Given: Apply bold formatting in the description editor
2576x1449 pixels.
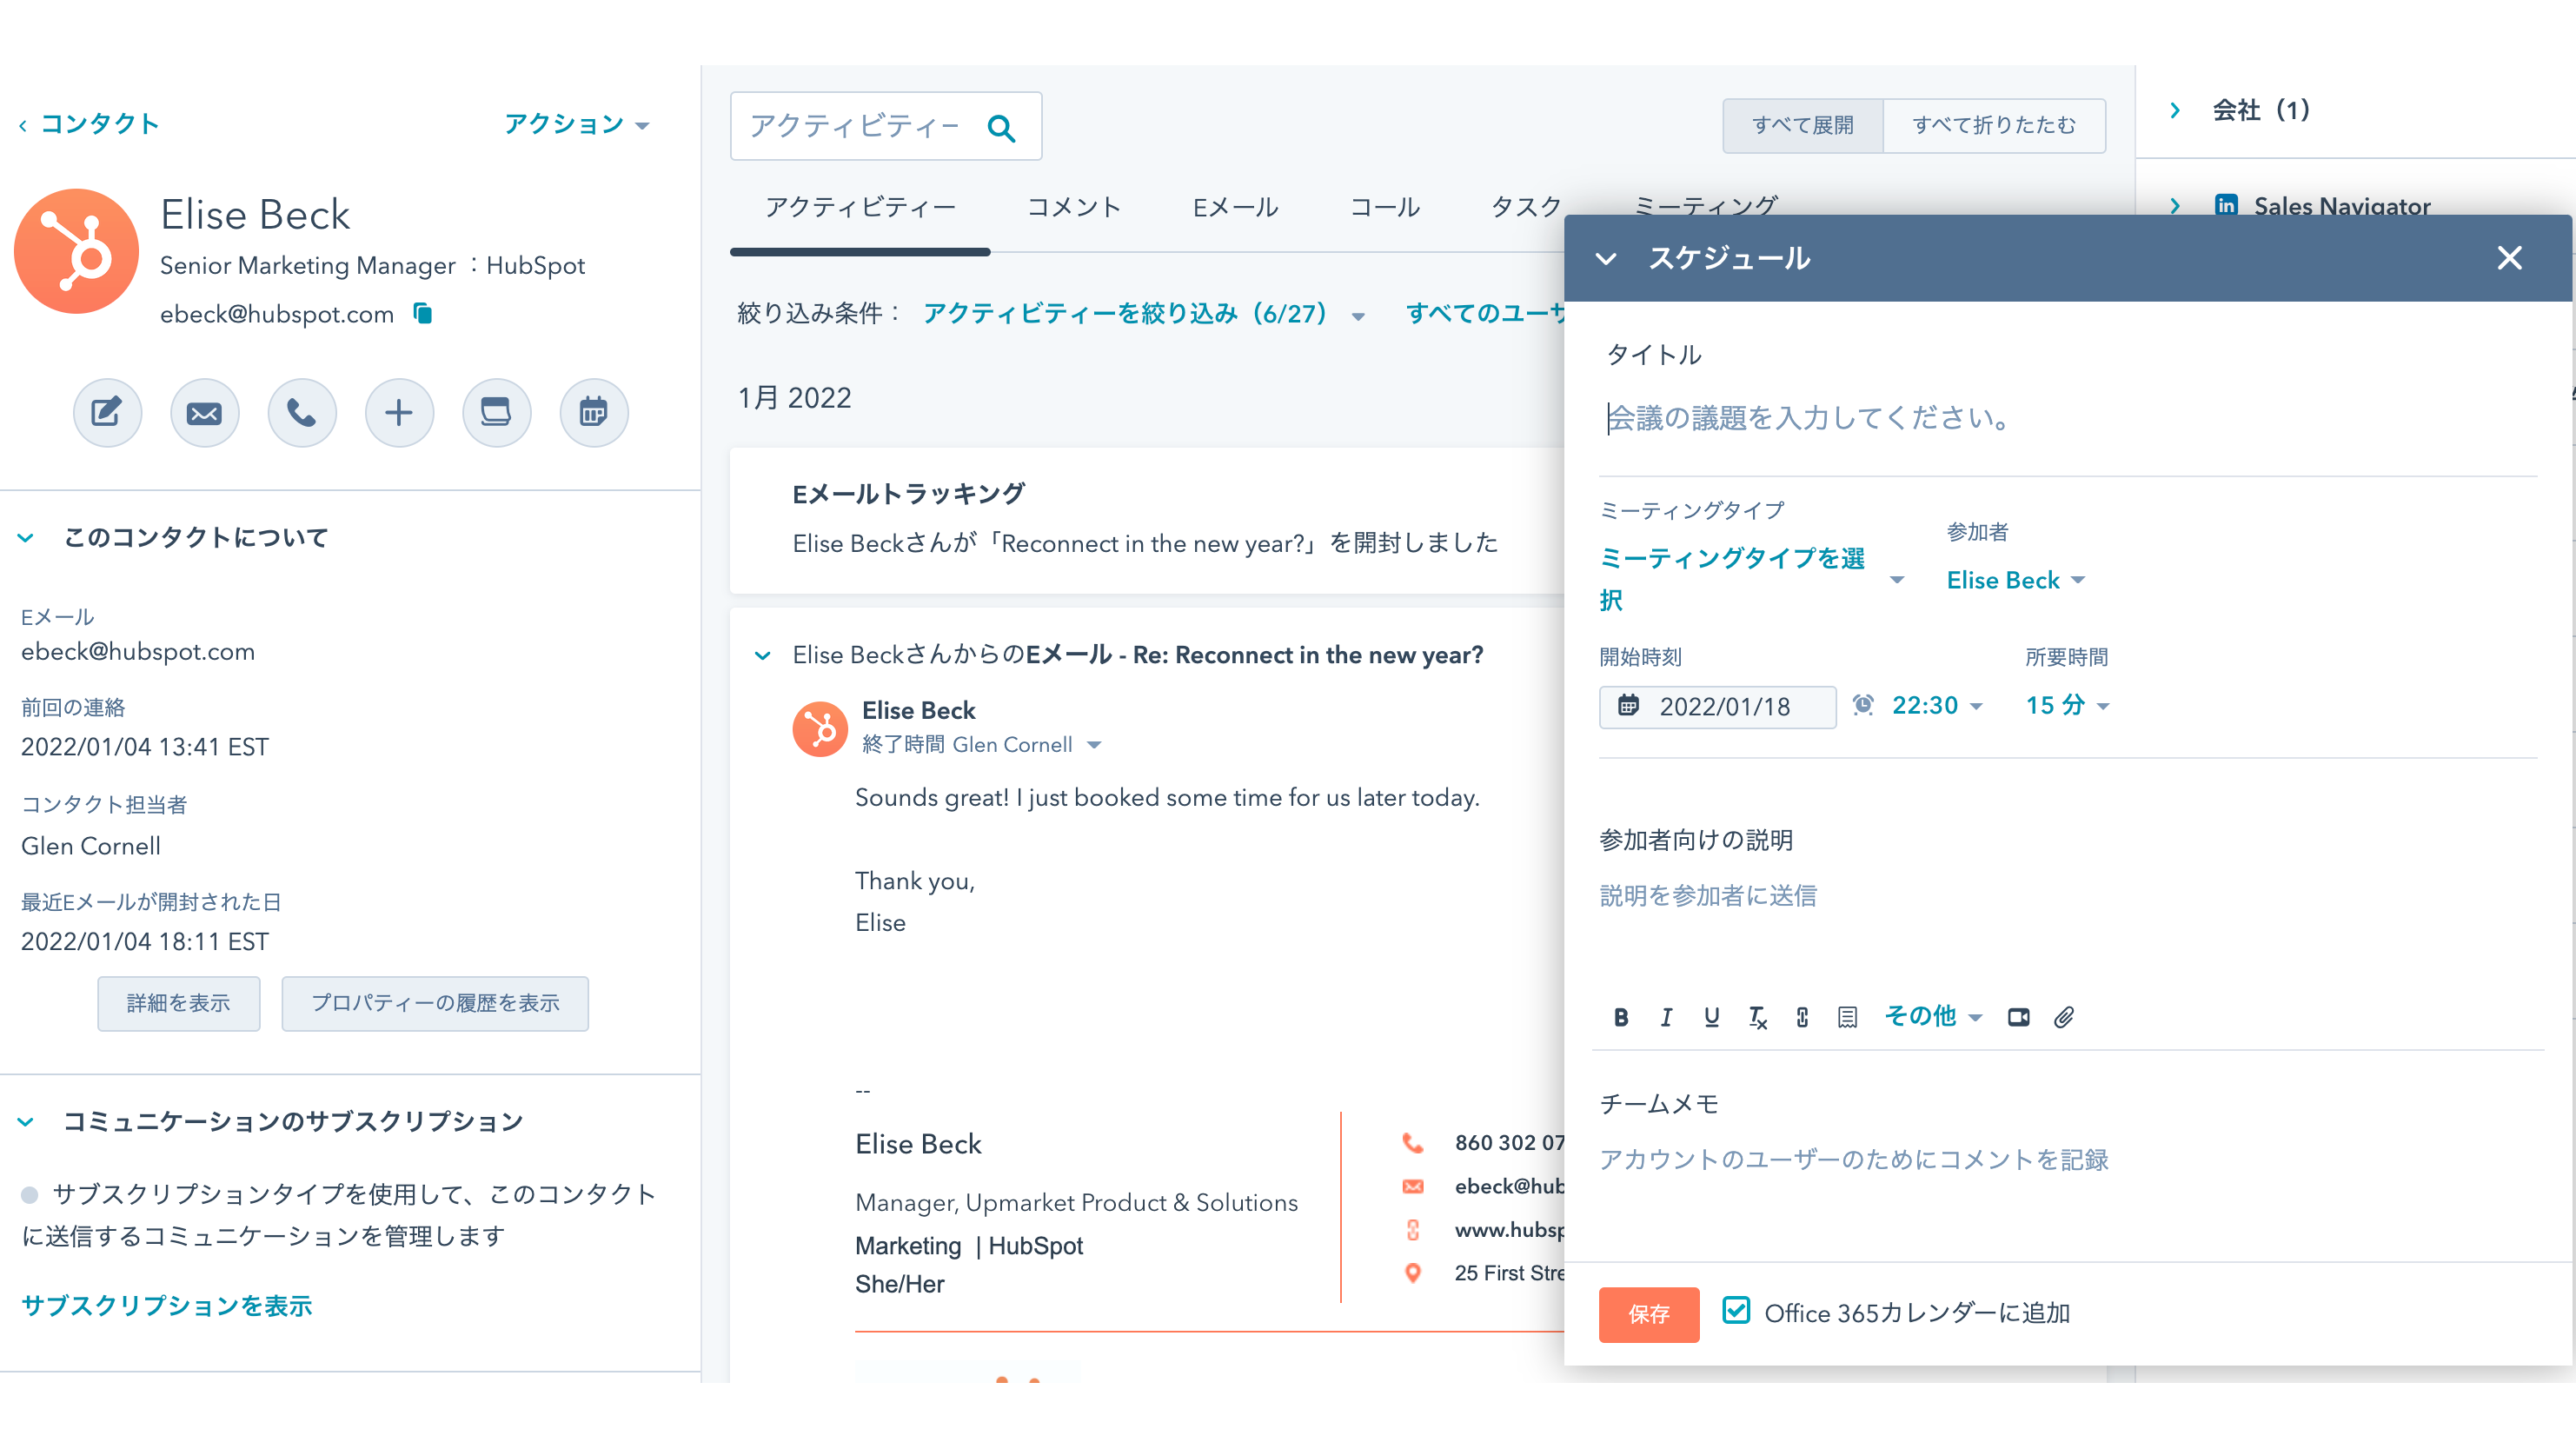Looking at the screenshot, I should click(x=1621, y=1017).
